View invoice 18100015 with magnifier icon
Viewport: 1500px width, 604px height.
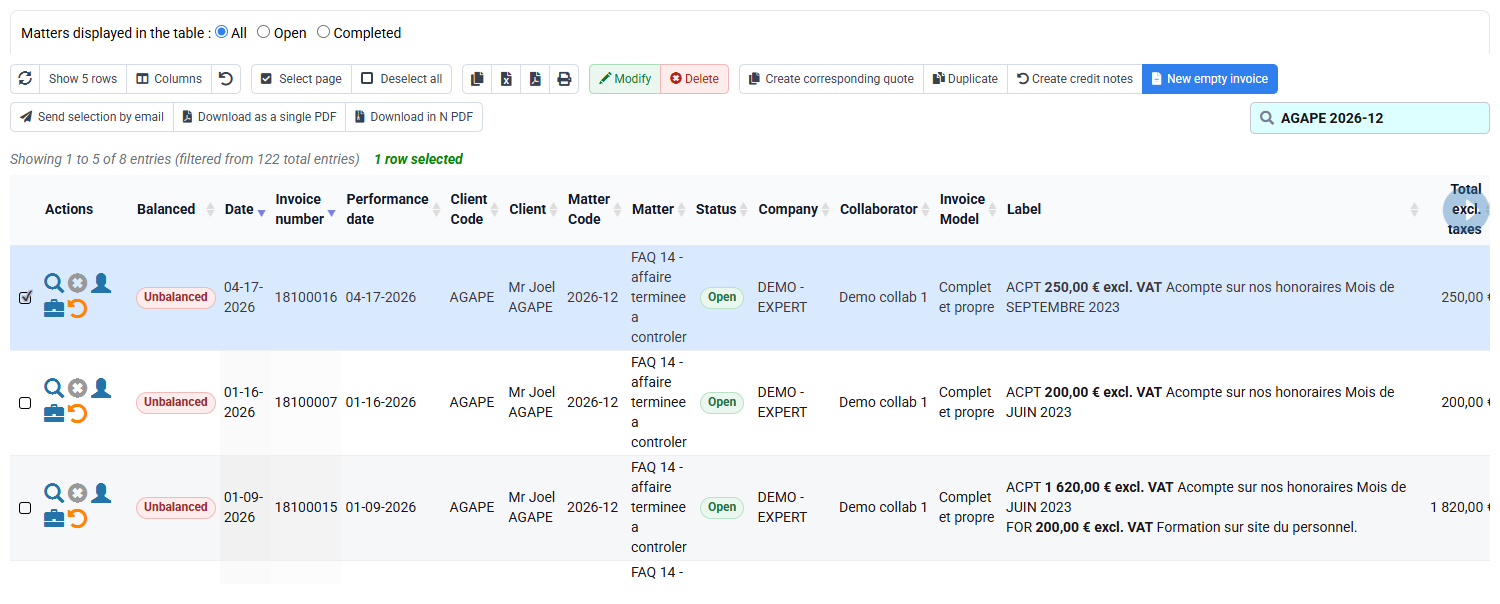coord(54,493)
